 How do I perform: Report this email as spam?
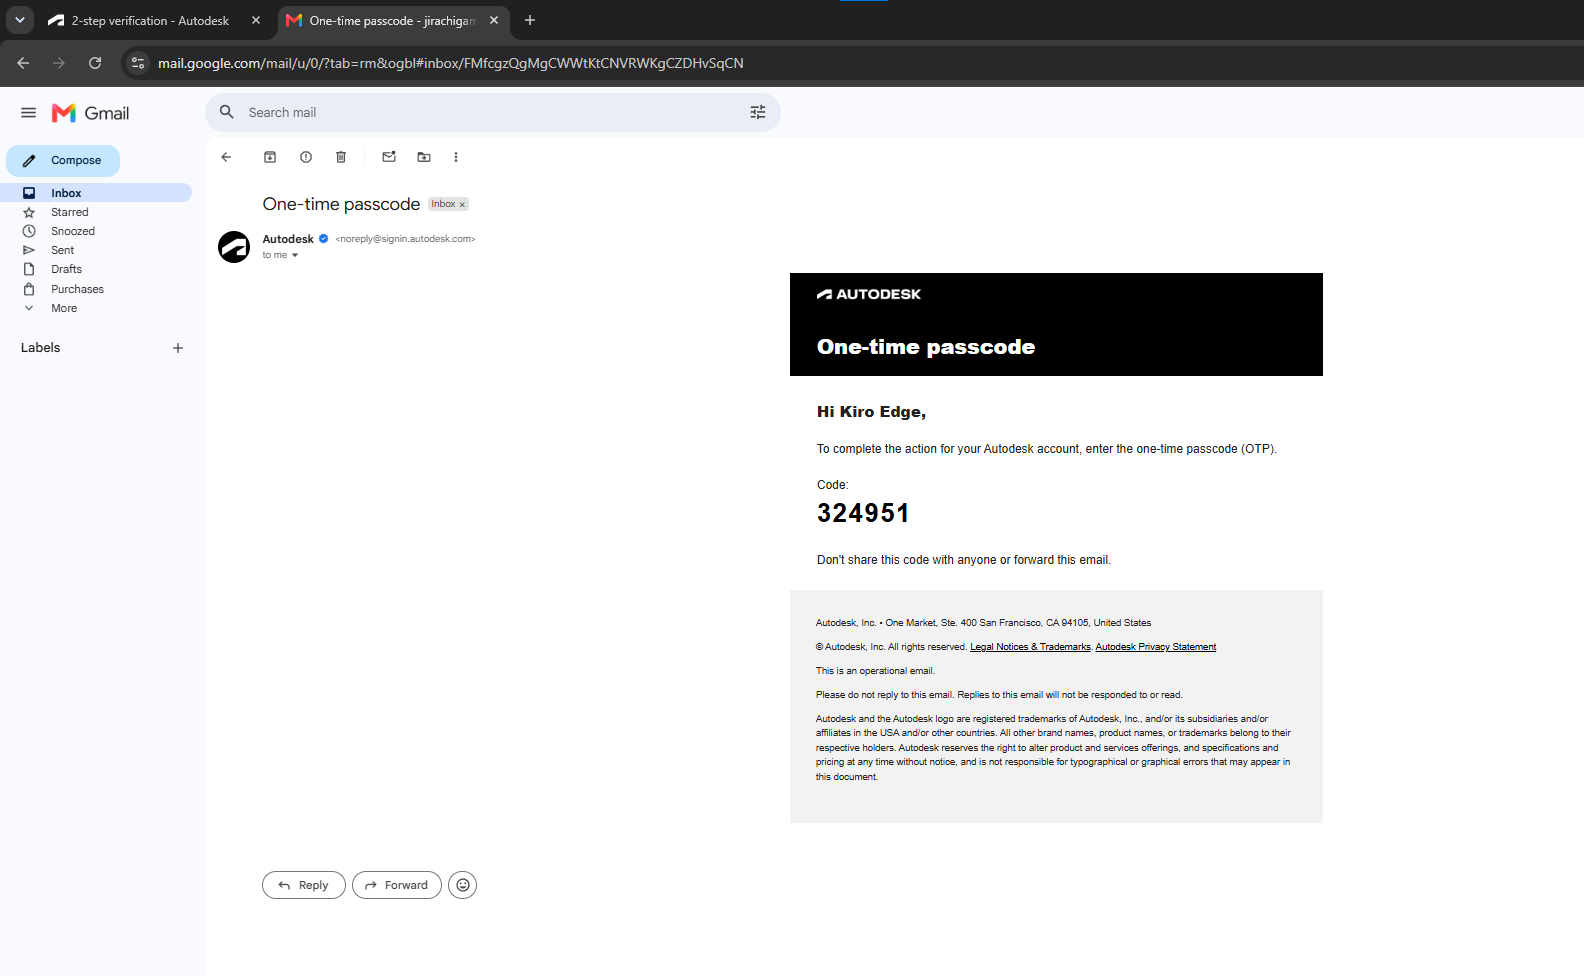click(x=306, y=157)
